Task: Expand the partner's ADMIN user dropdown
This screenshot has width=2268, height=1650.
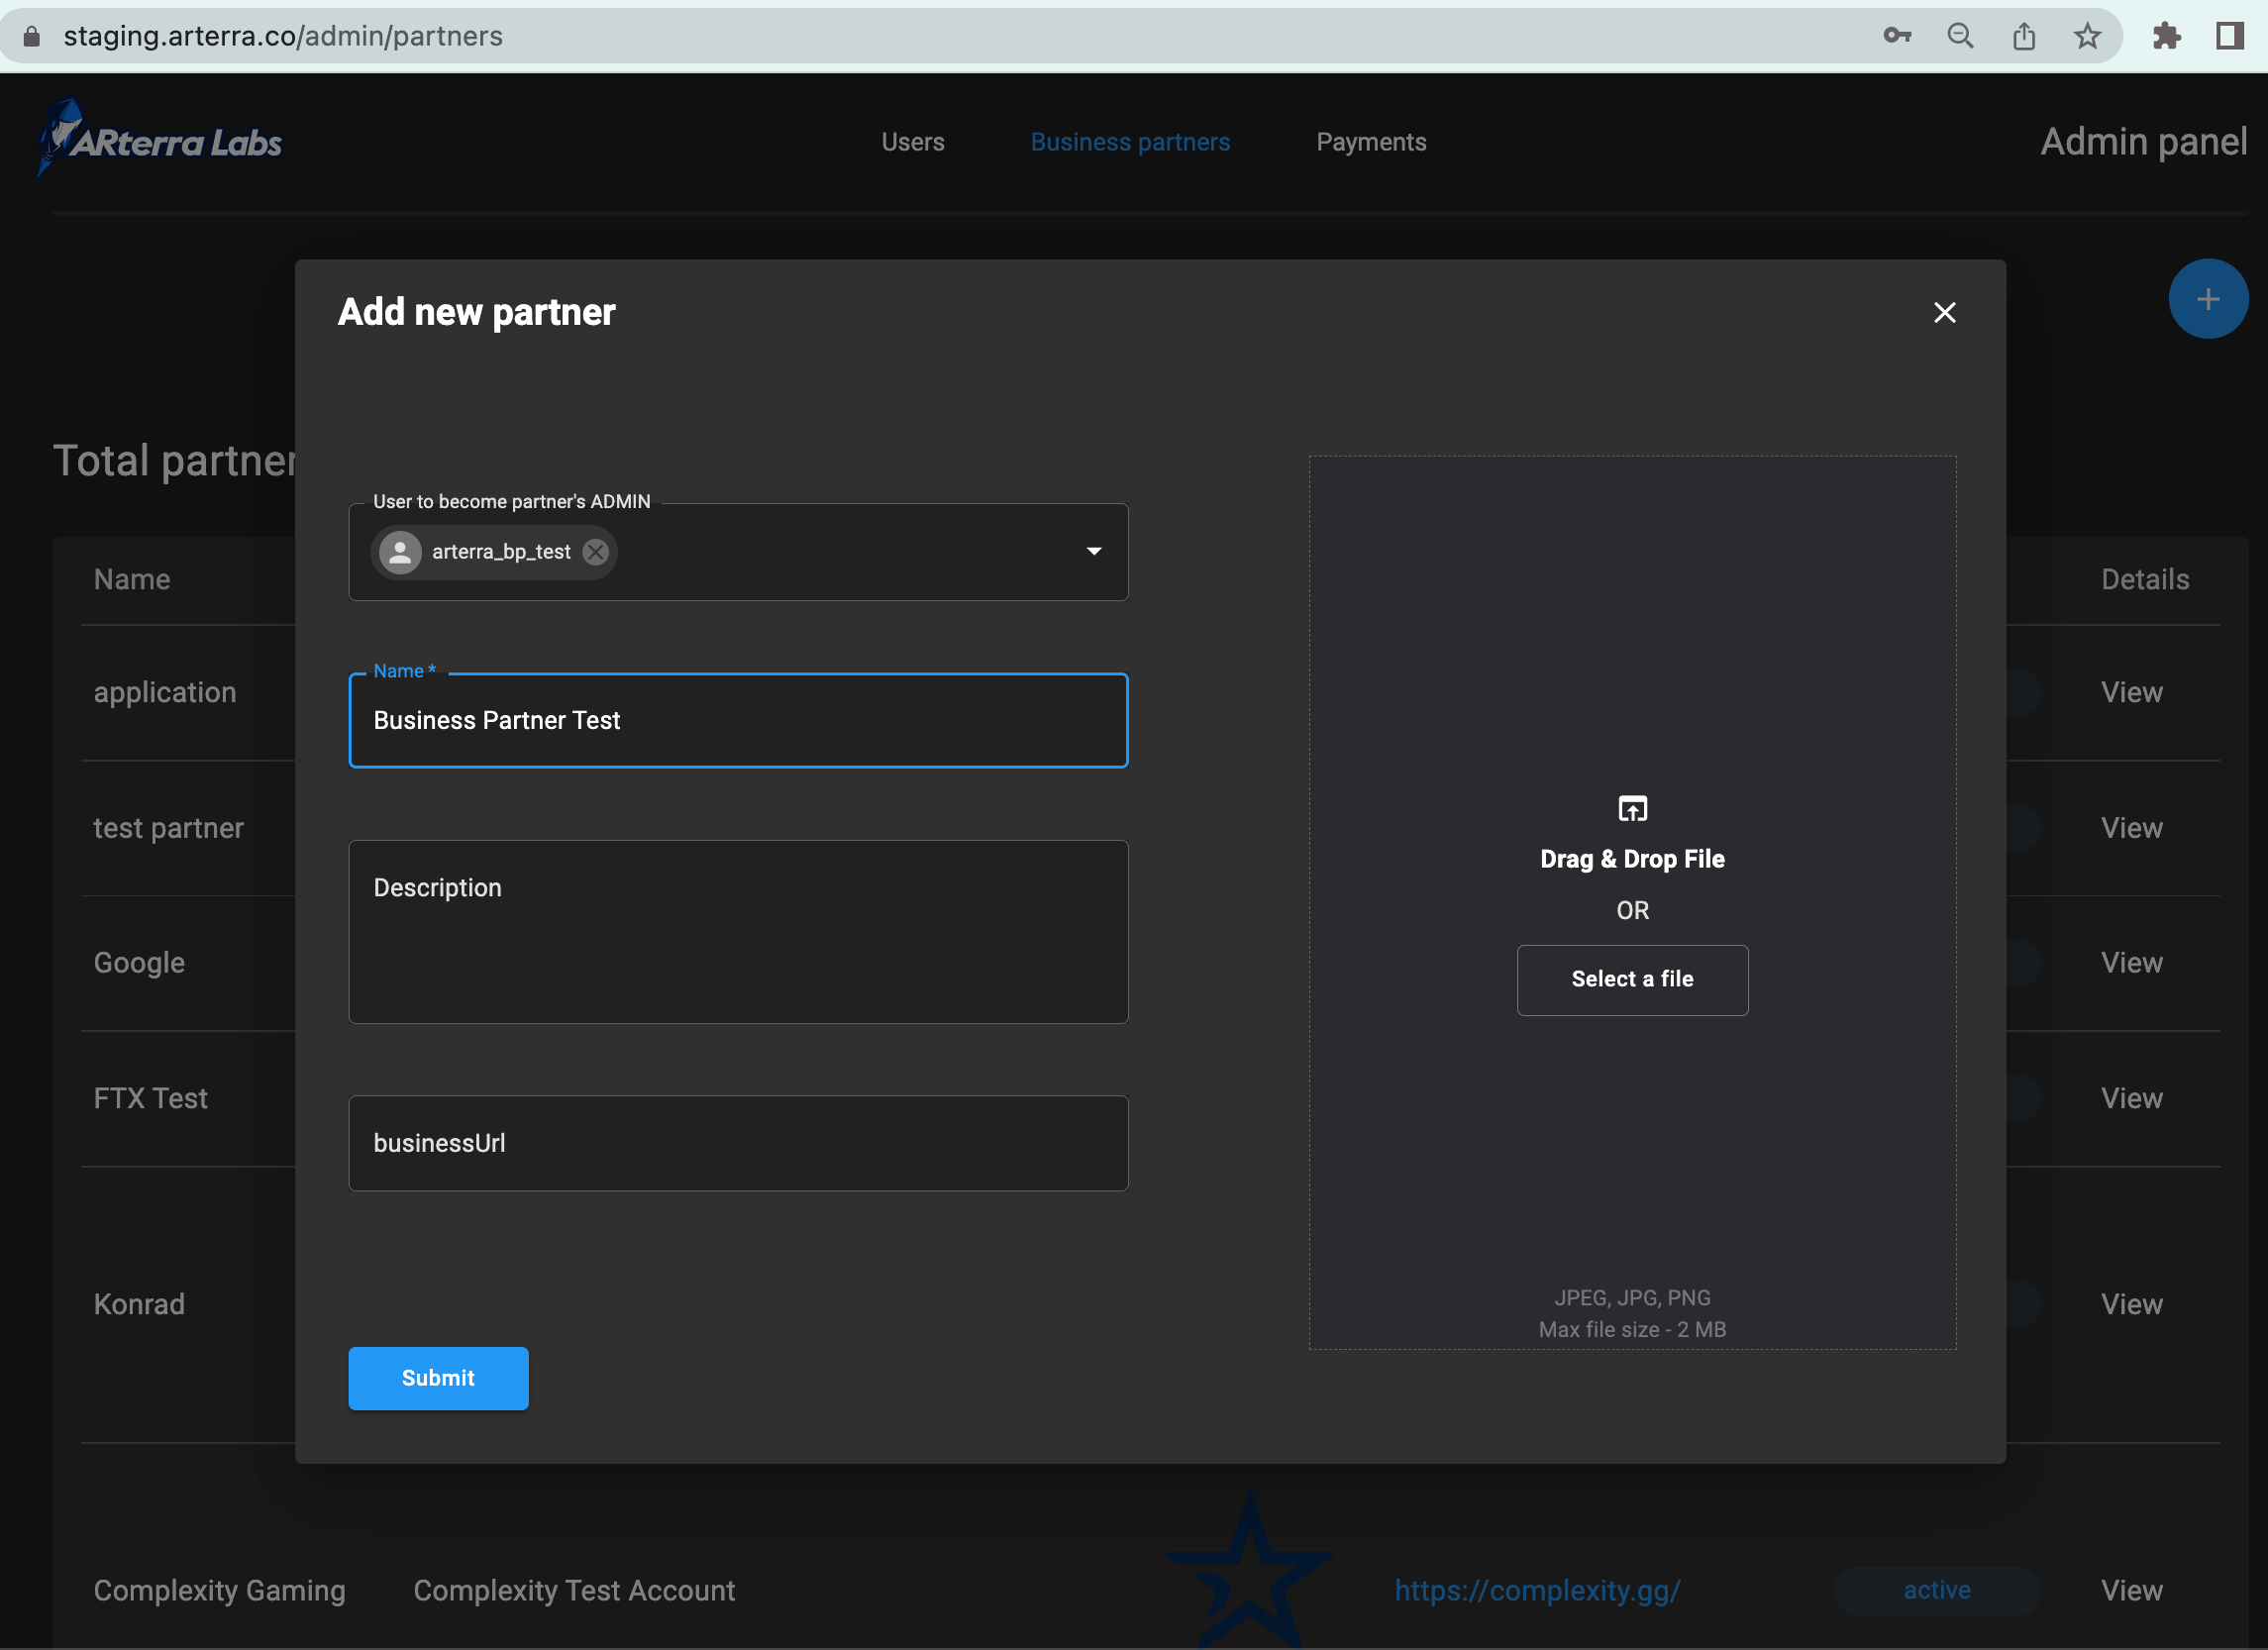Action: tap(1094, 552)
